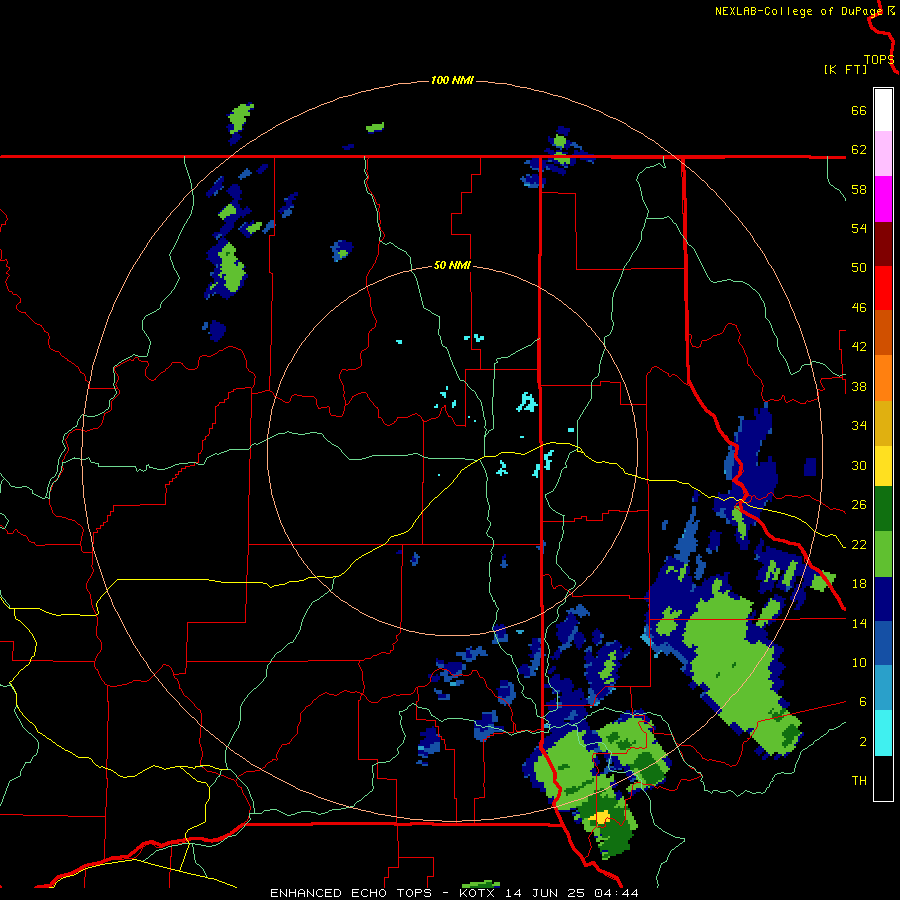Click the dark green legend band
The height and width of the screenshot is (900, 900).
pos(883,509)
